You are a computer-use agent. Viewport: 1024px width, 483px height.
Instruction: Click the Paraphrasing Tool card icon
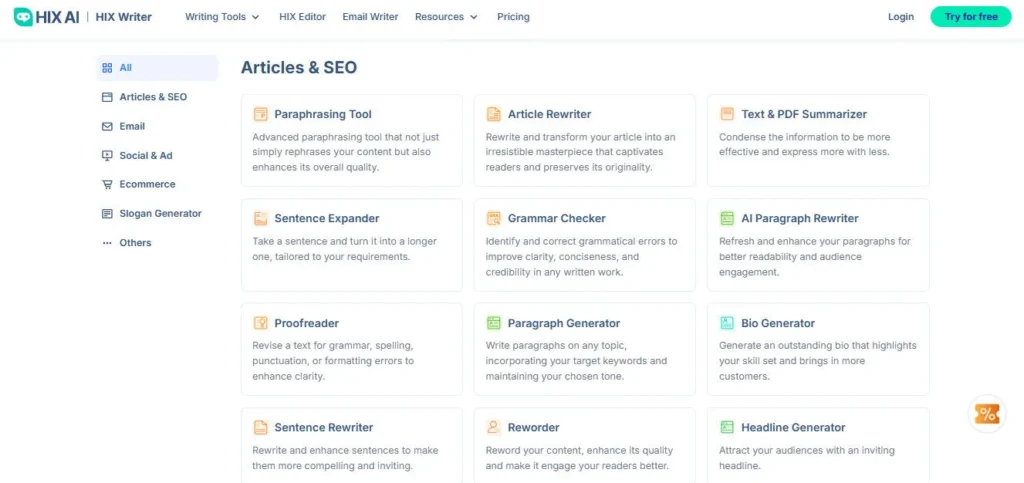[261, 114]
